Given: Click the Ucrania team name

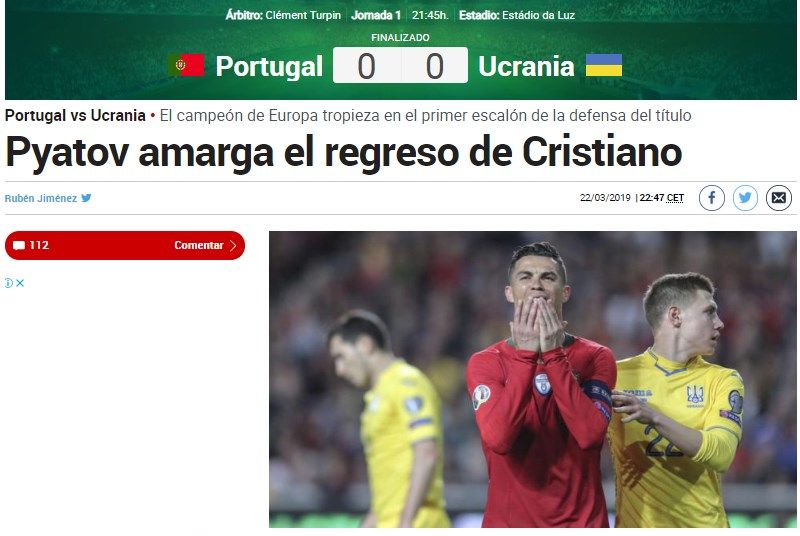Looking at the screenshot, I should (x=527, y=66).
